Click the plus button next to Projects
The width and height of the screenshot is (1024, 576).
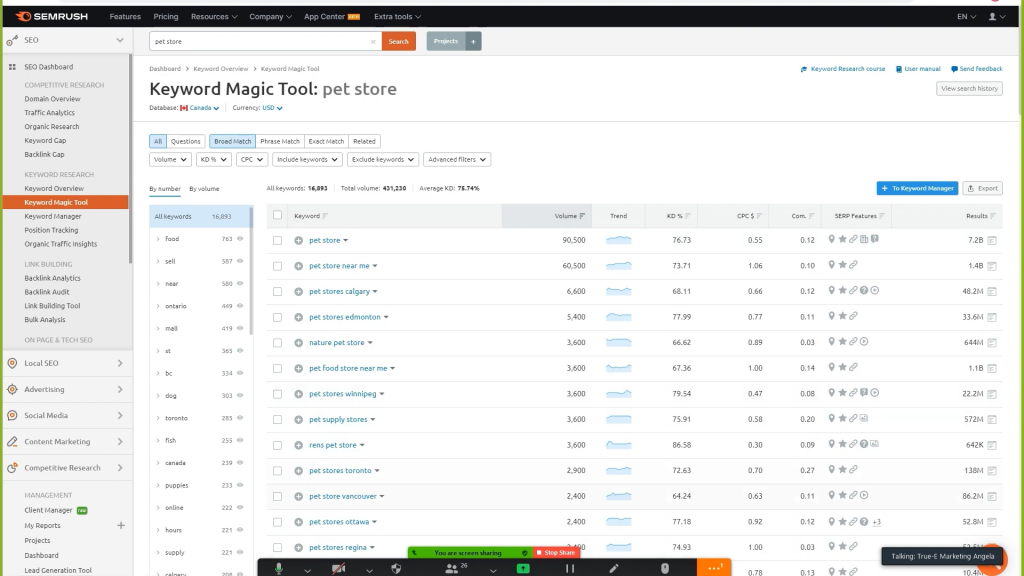474,41
